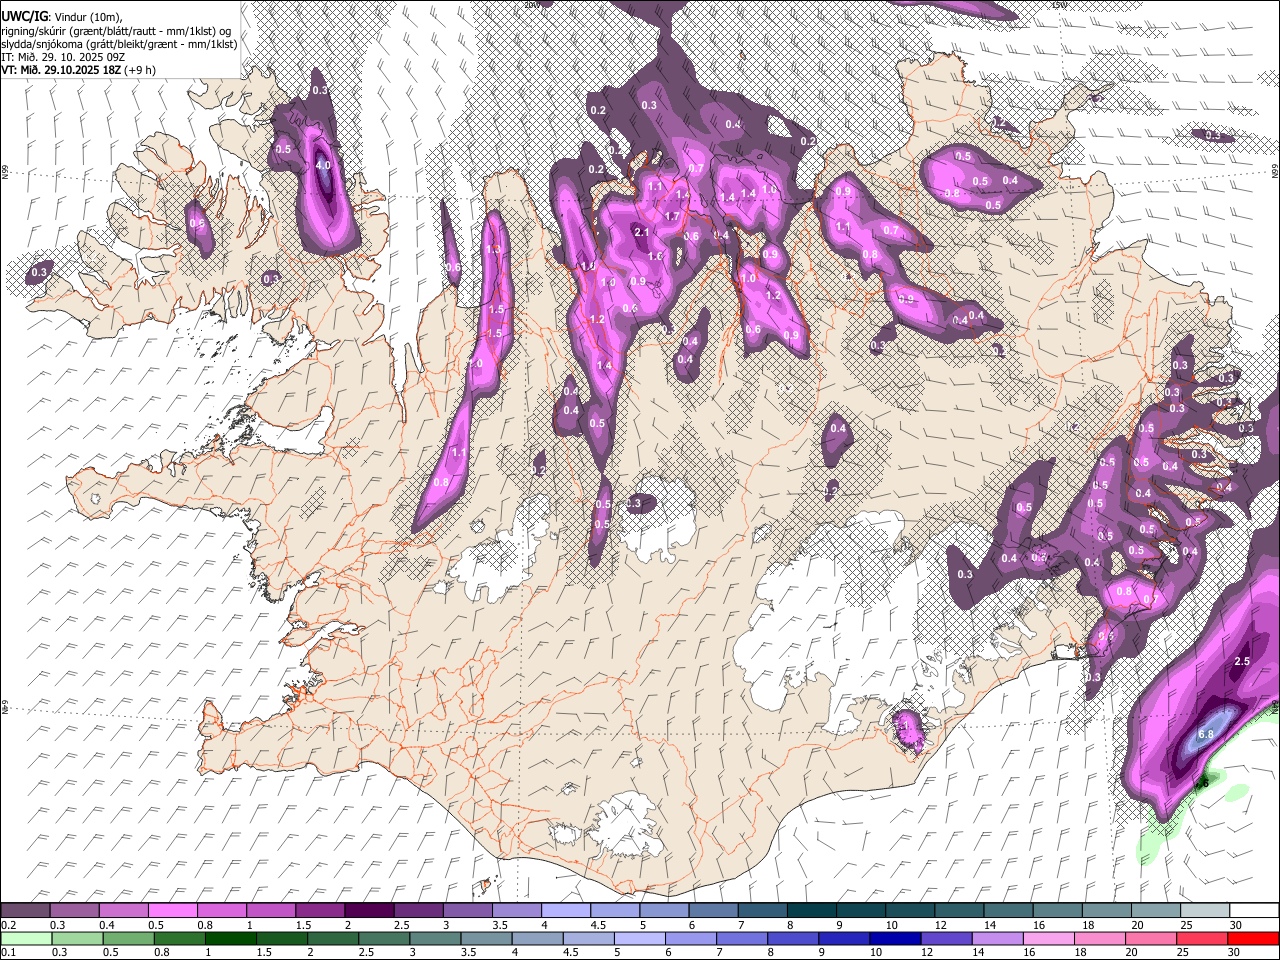
Task: Select top-row legend swatch starting at 4
Action: click(x=566, y=910)
